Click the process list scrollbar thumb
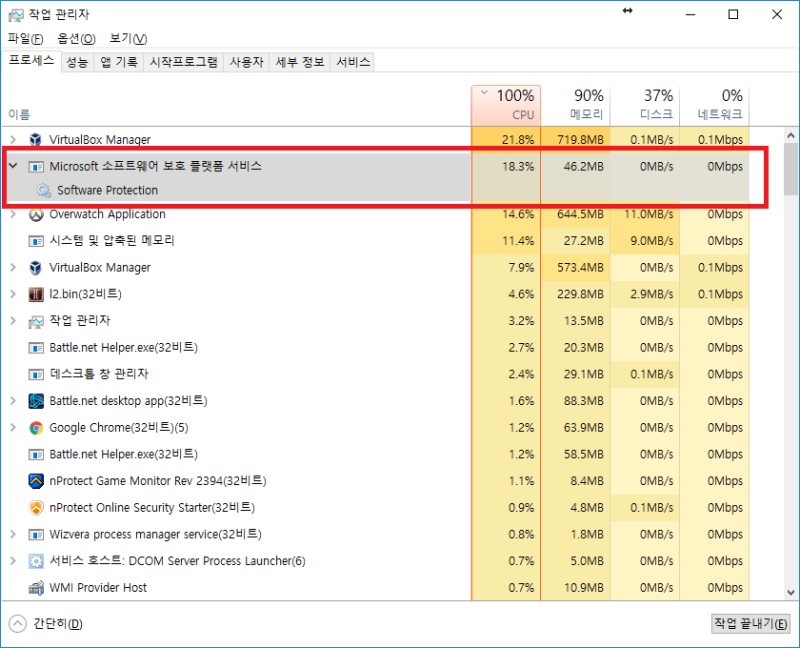This screenshot has width=800, height=648. [791, 169]
